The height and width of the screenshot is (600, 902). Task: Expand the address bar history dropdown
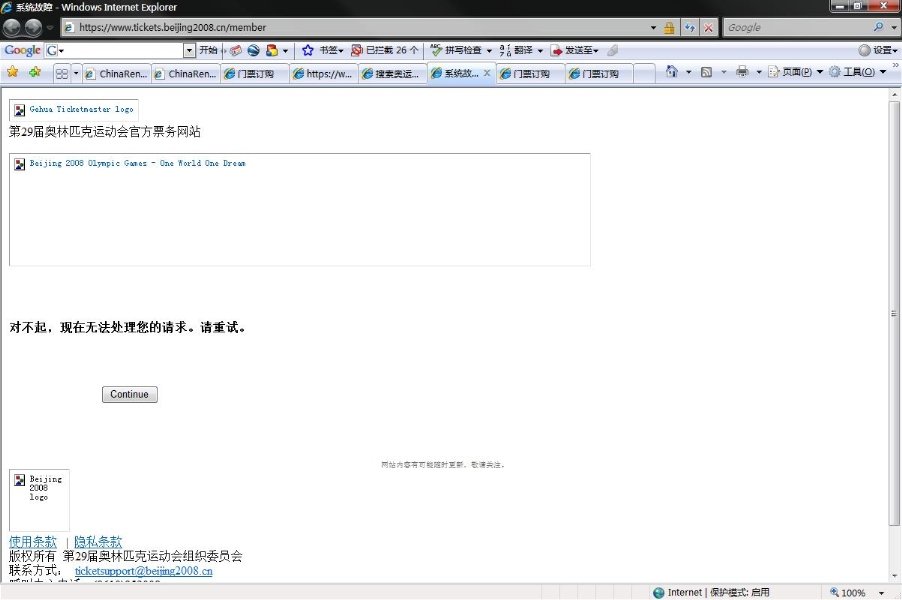[x=653, y=27]
